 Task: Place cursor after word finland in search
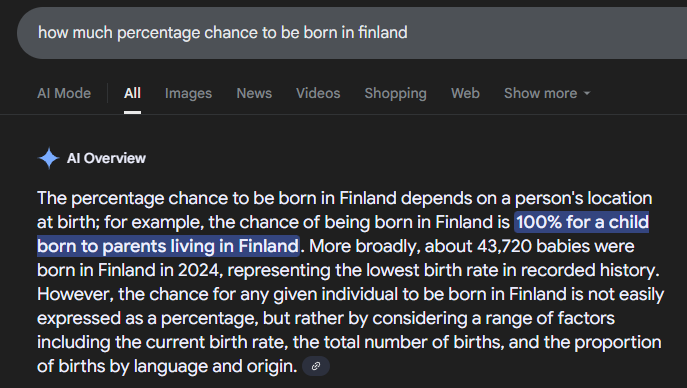[x=409, y=33]
